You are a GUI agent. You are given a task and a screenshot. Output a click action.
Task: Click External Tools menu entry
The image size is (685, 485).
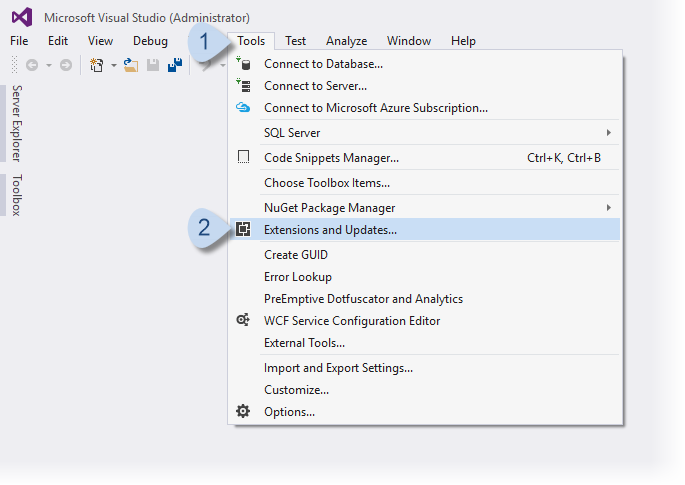[304, 343]
